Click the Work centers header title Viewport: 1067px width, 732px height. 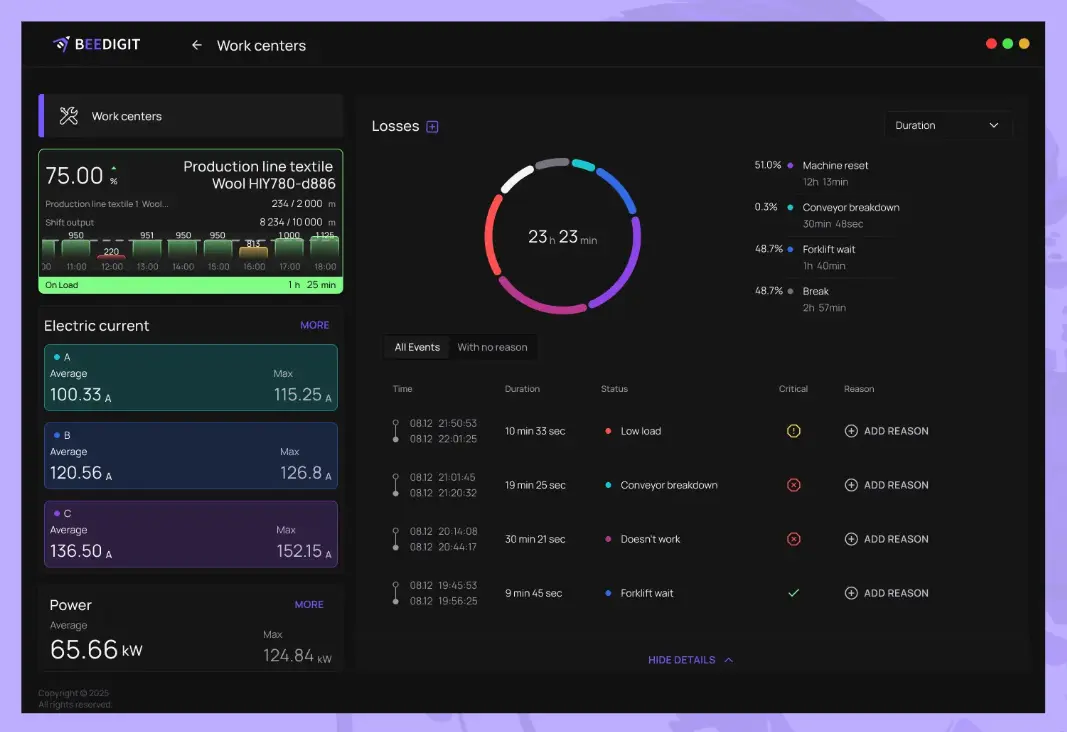point(261,46)
